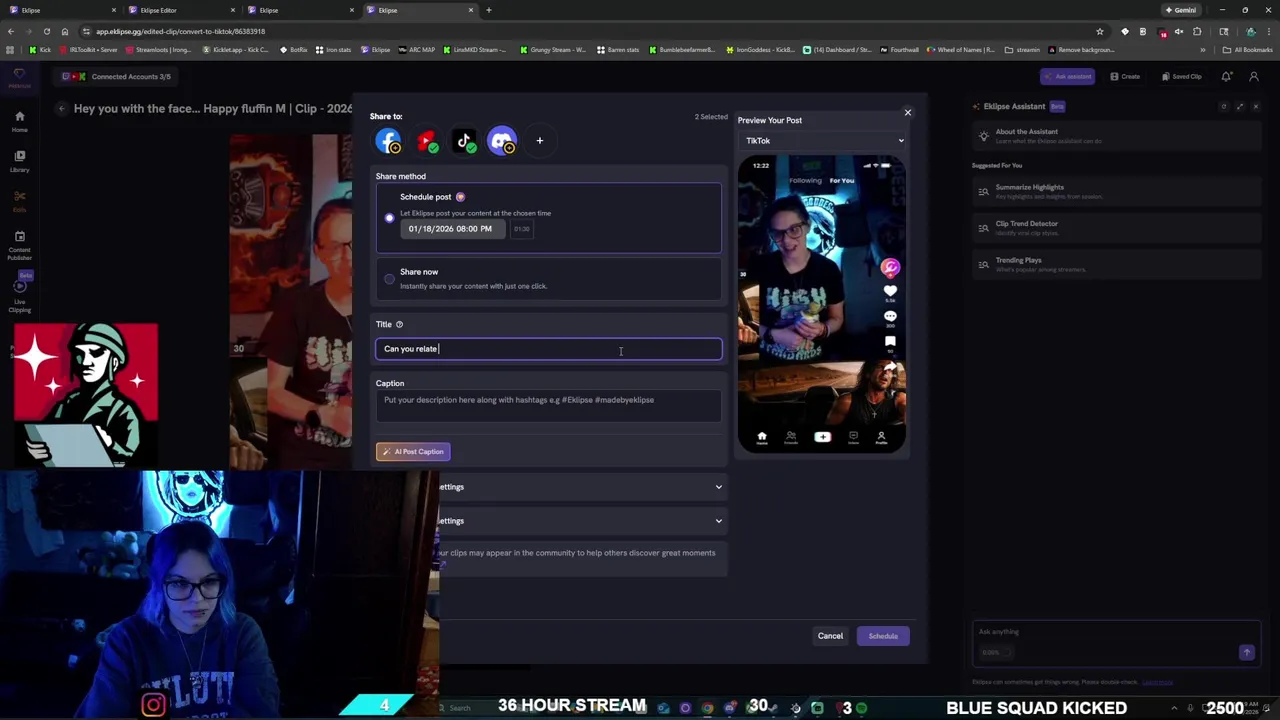Select the Discord share account icon
Viewport: 1280px width, 720px height.
502,141
